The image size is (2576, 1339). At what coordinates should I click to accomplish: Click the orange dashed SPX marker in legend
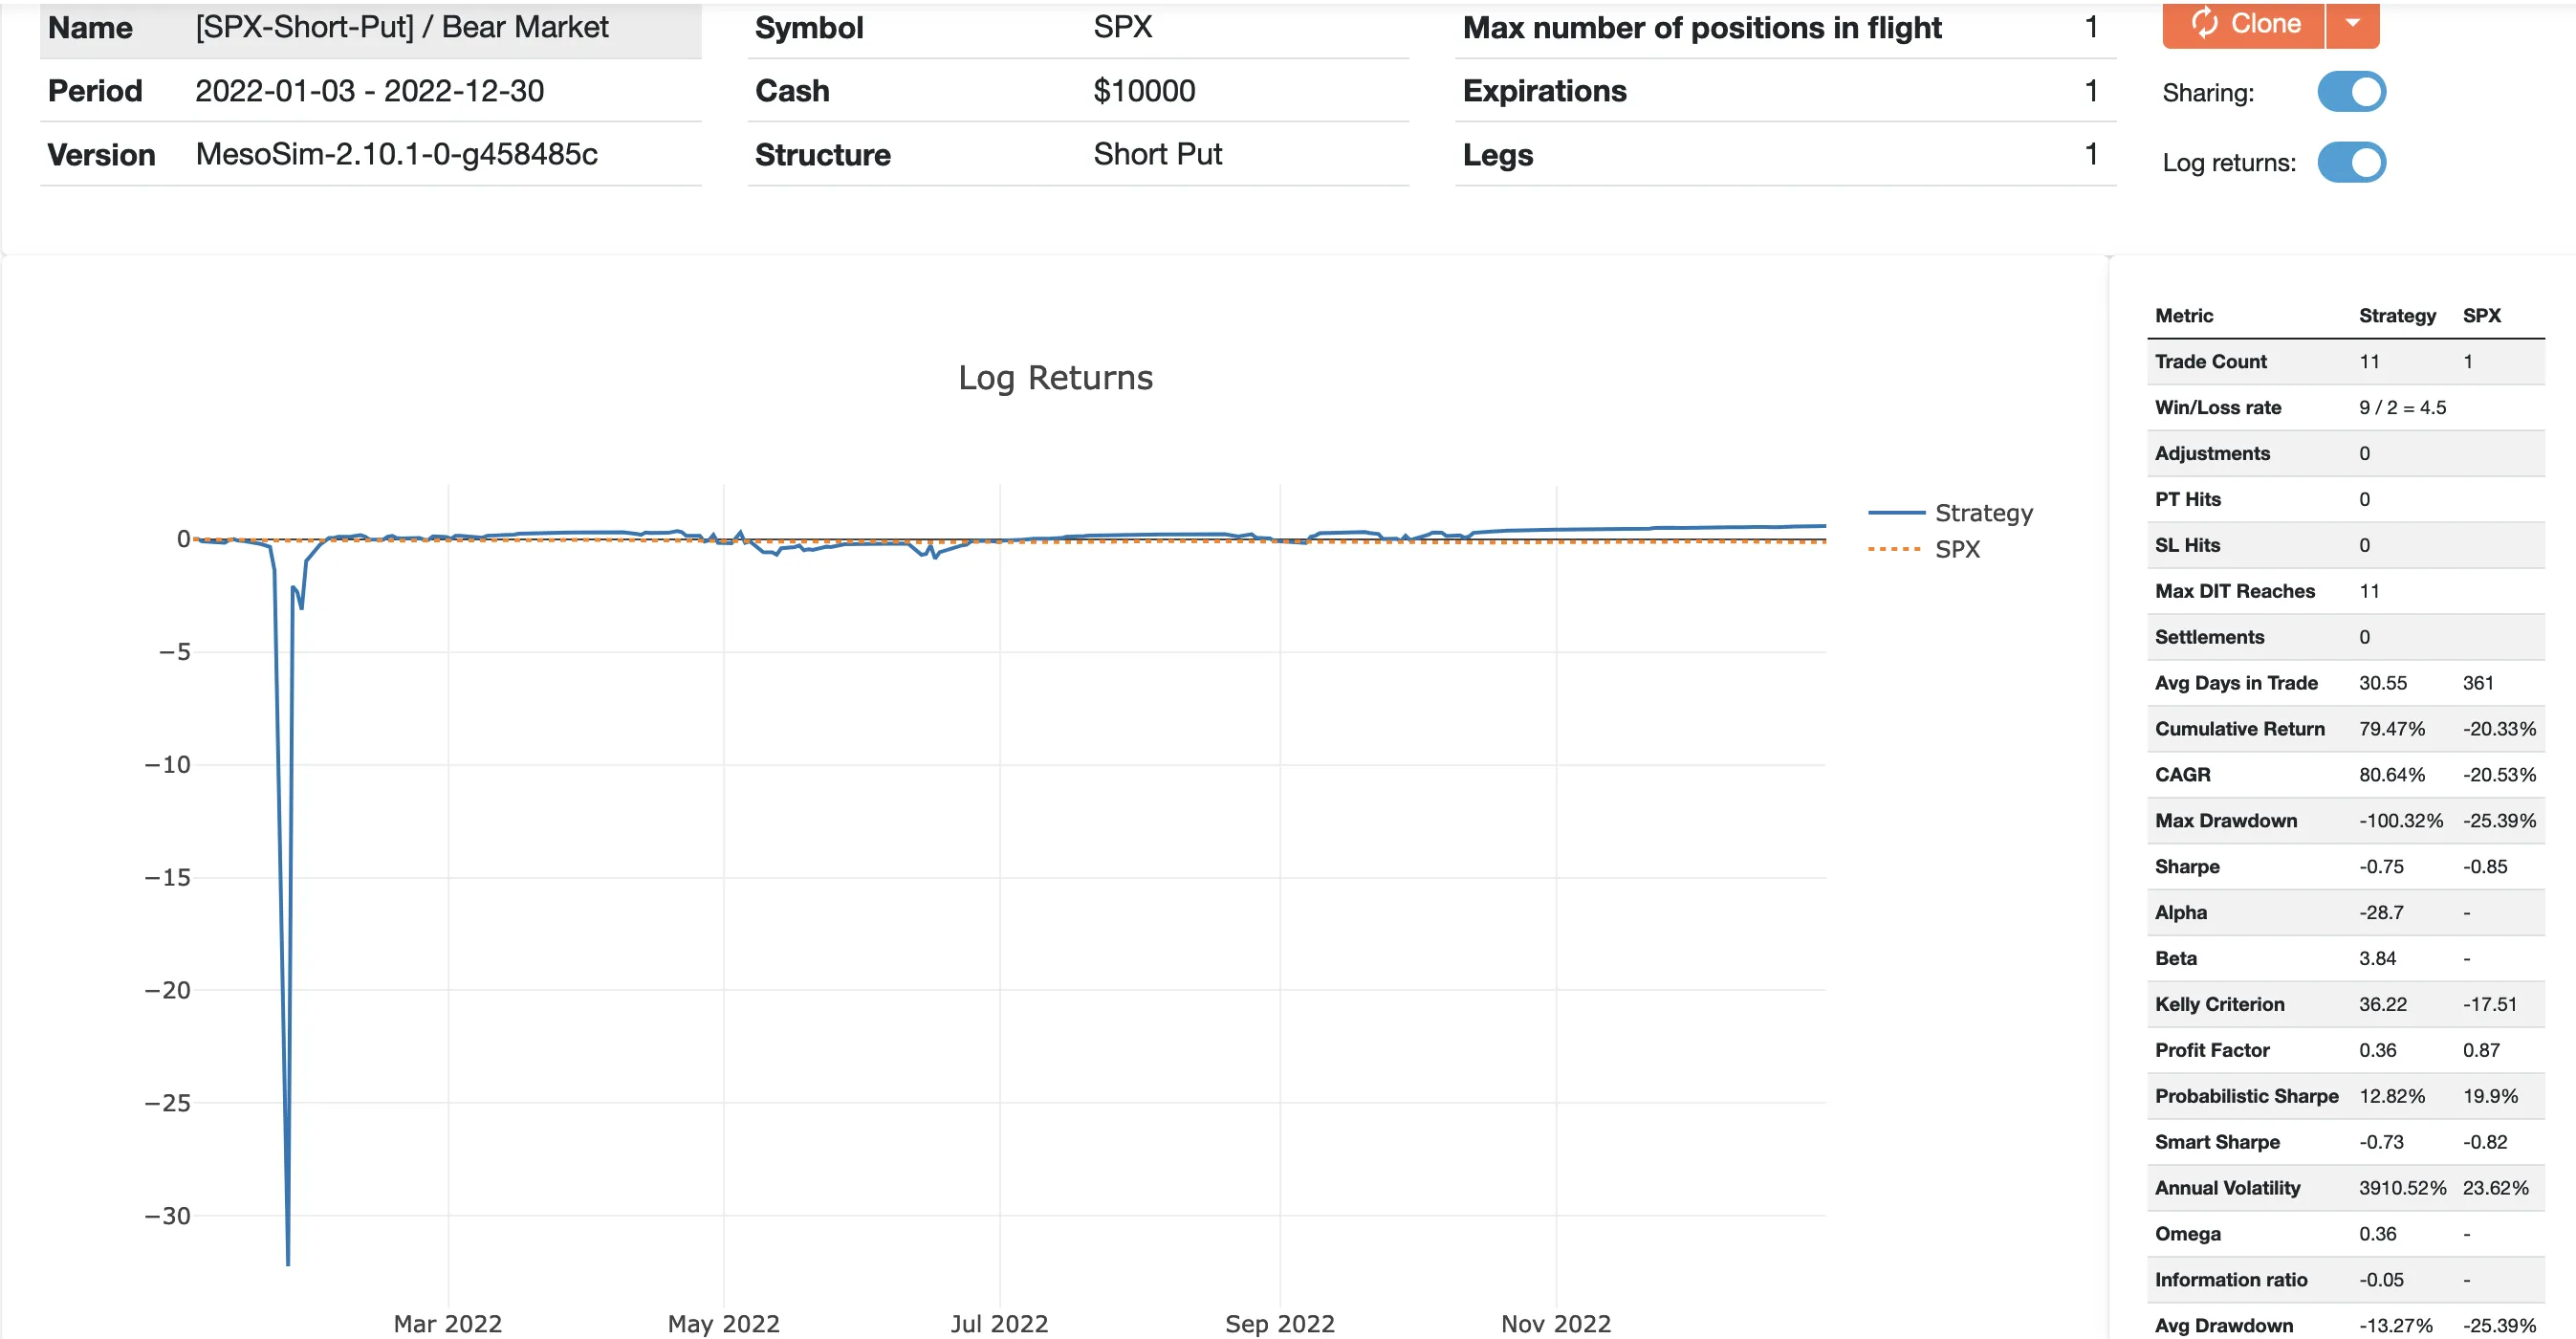(x=1893, y=549)
